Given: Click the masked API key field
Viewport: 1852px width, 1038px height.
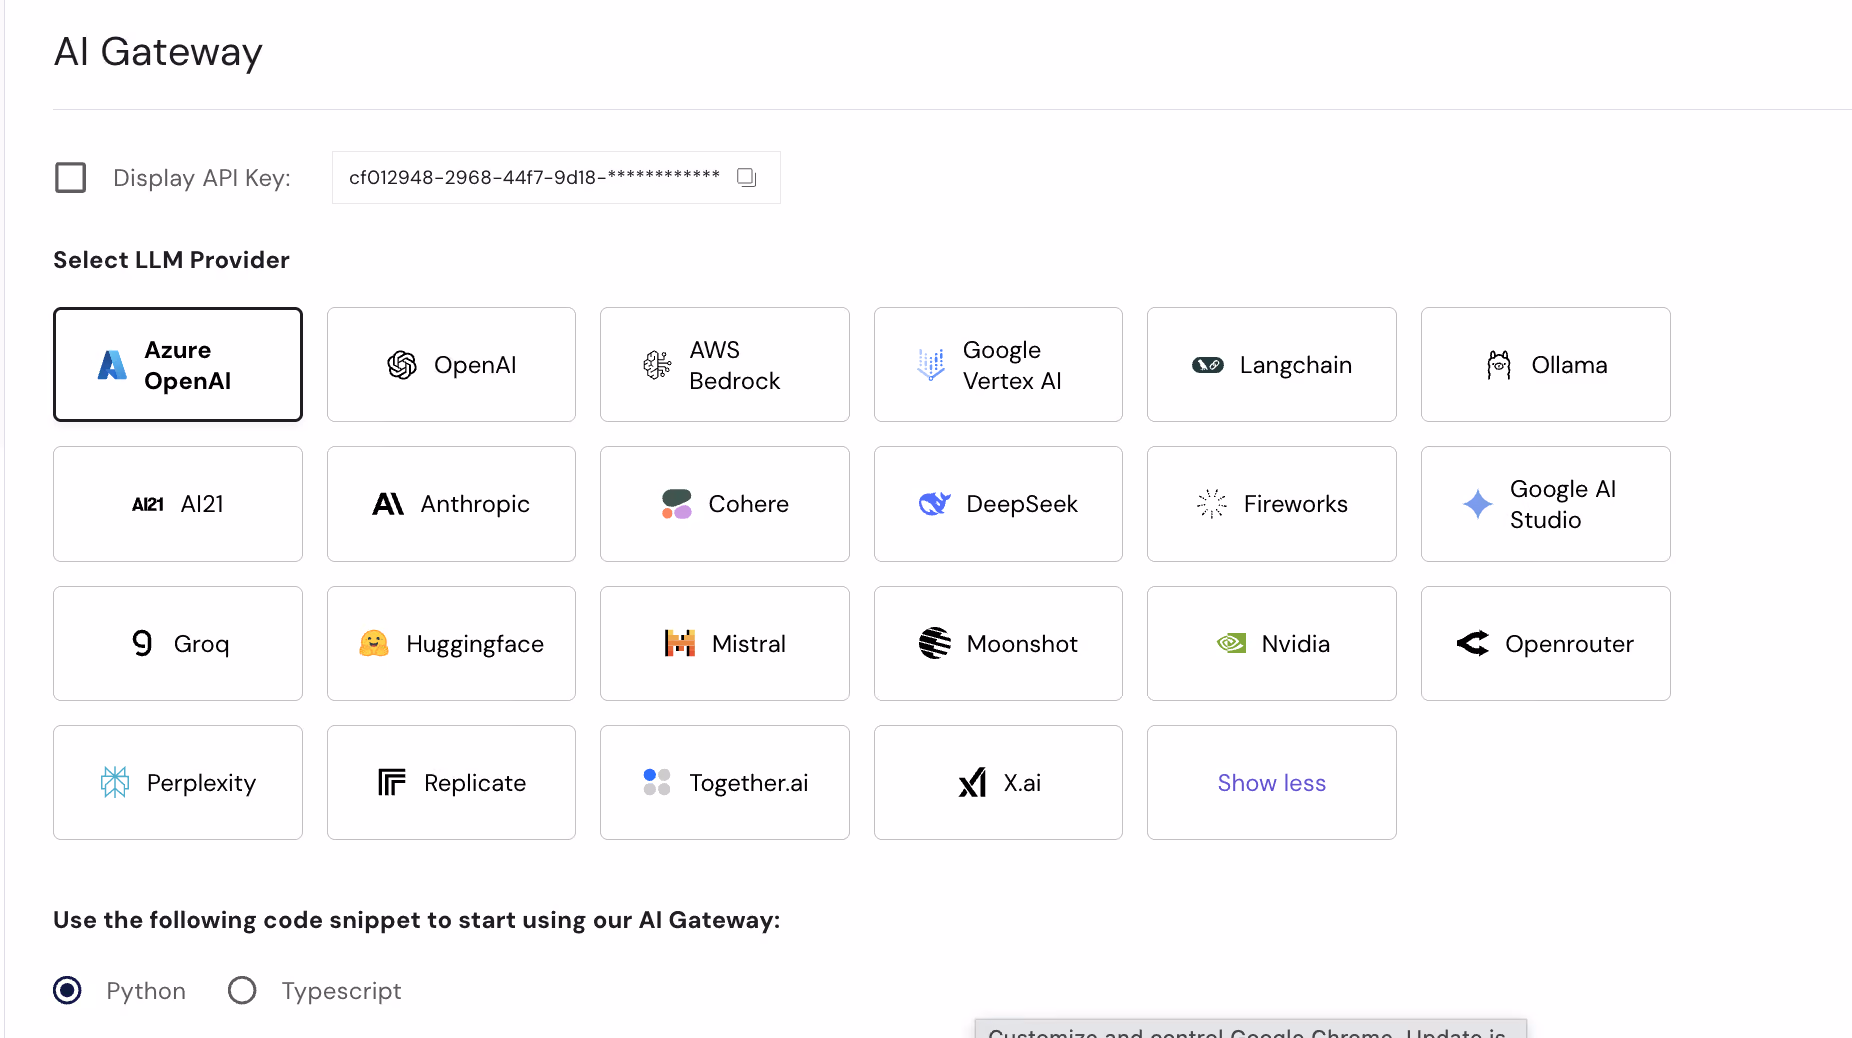Looking at the screenshot, I should 556,177.
